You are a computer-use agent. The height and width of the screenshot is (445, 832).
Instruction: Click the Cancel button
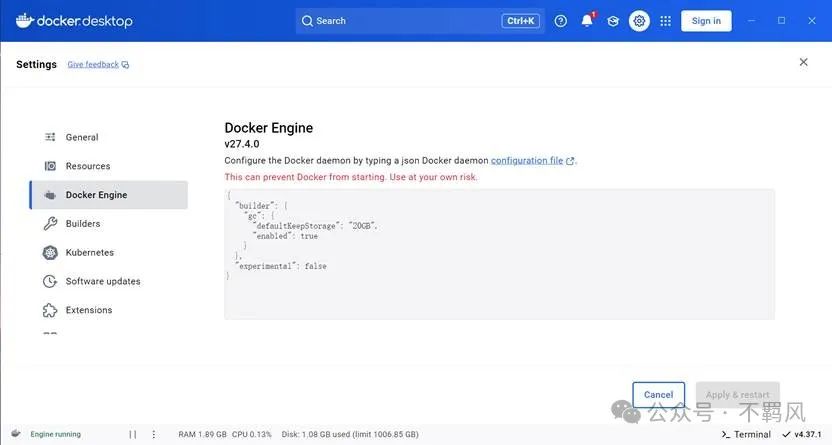pos(658,395)
